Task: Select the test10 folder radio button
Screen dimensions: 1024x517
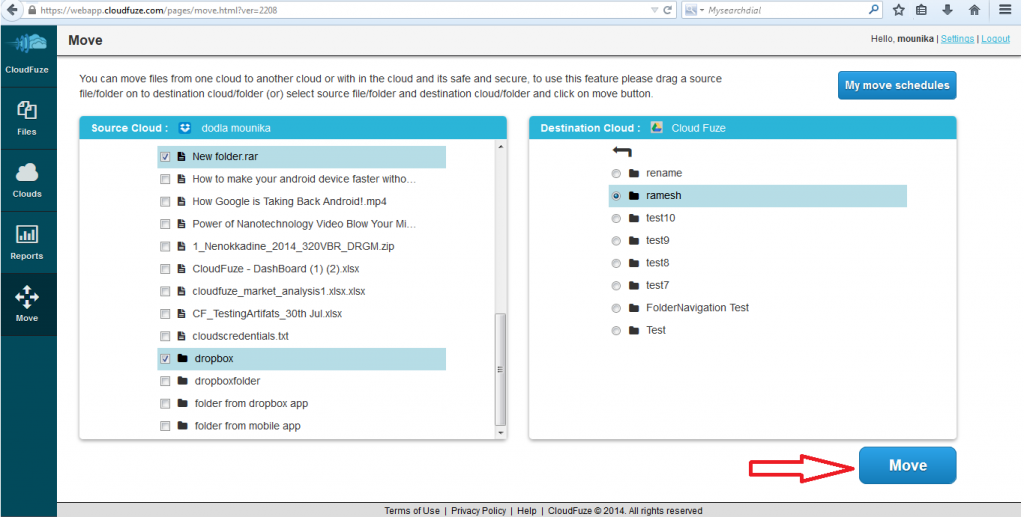Action: click(616, 219)
